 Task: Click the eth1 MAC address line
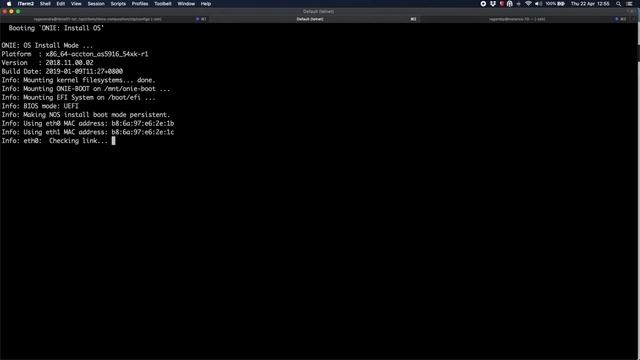pyautogui.click(x=88, y=132)
